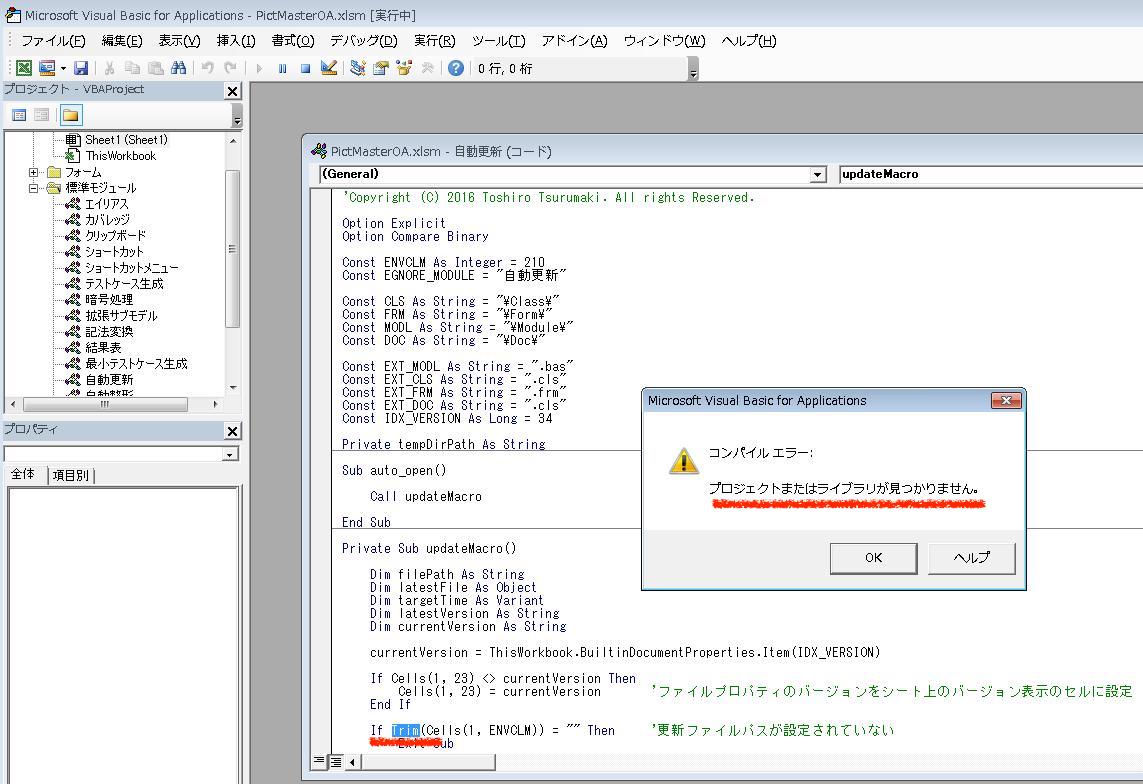The height and width of the screenshot is (784, 1143).
Task: Select the 結果表 module
Action: click(103, 348)
